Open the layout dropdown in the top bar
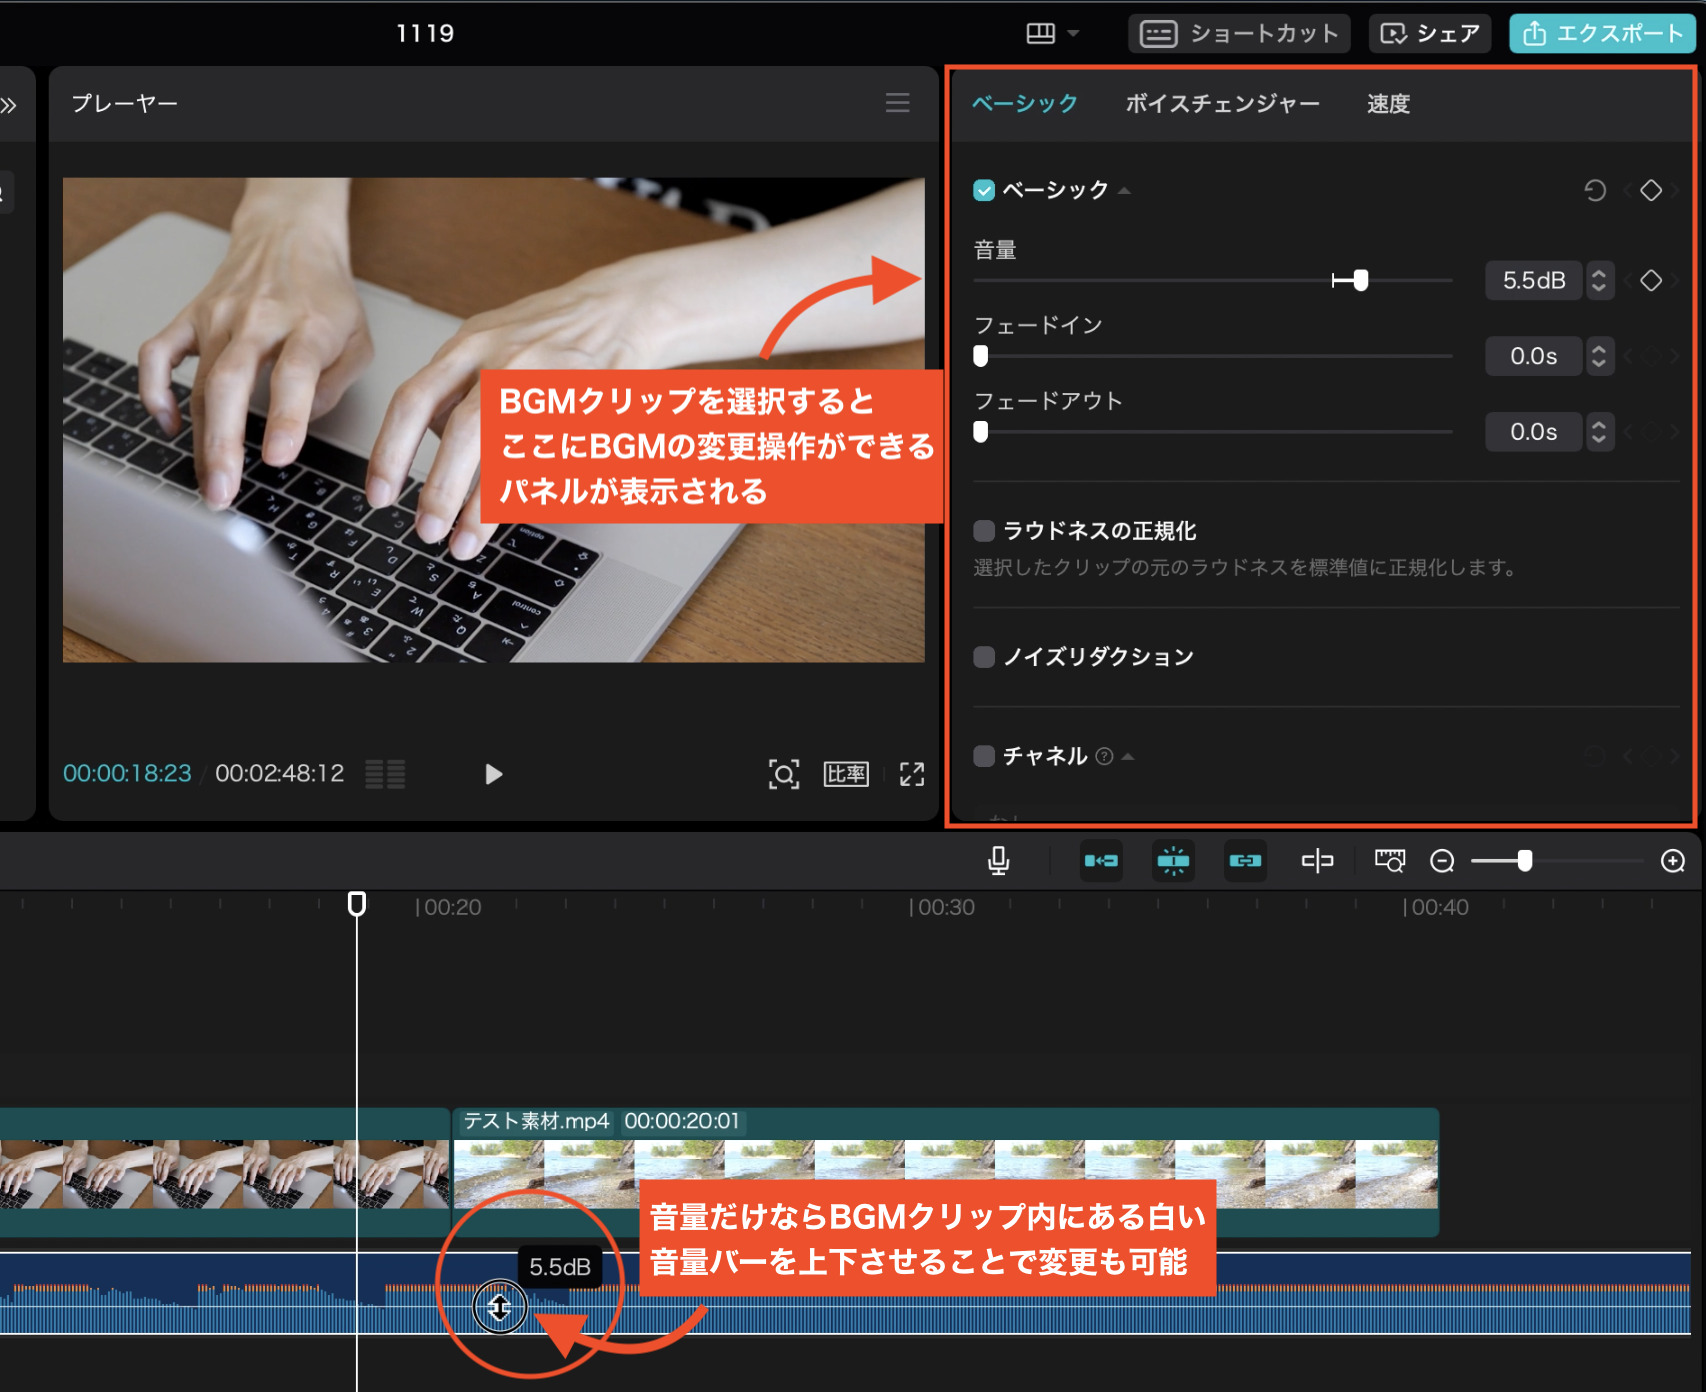 pos(1053,32)
